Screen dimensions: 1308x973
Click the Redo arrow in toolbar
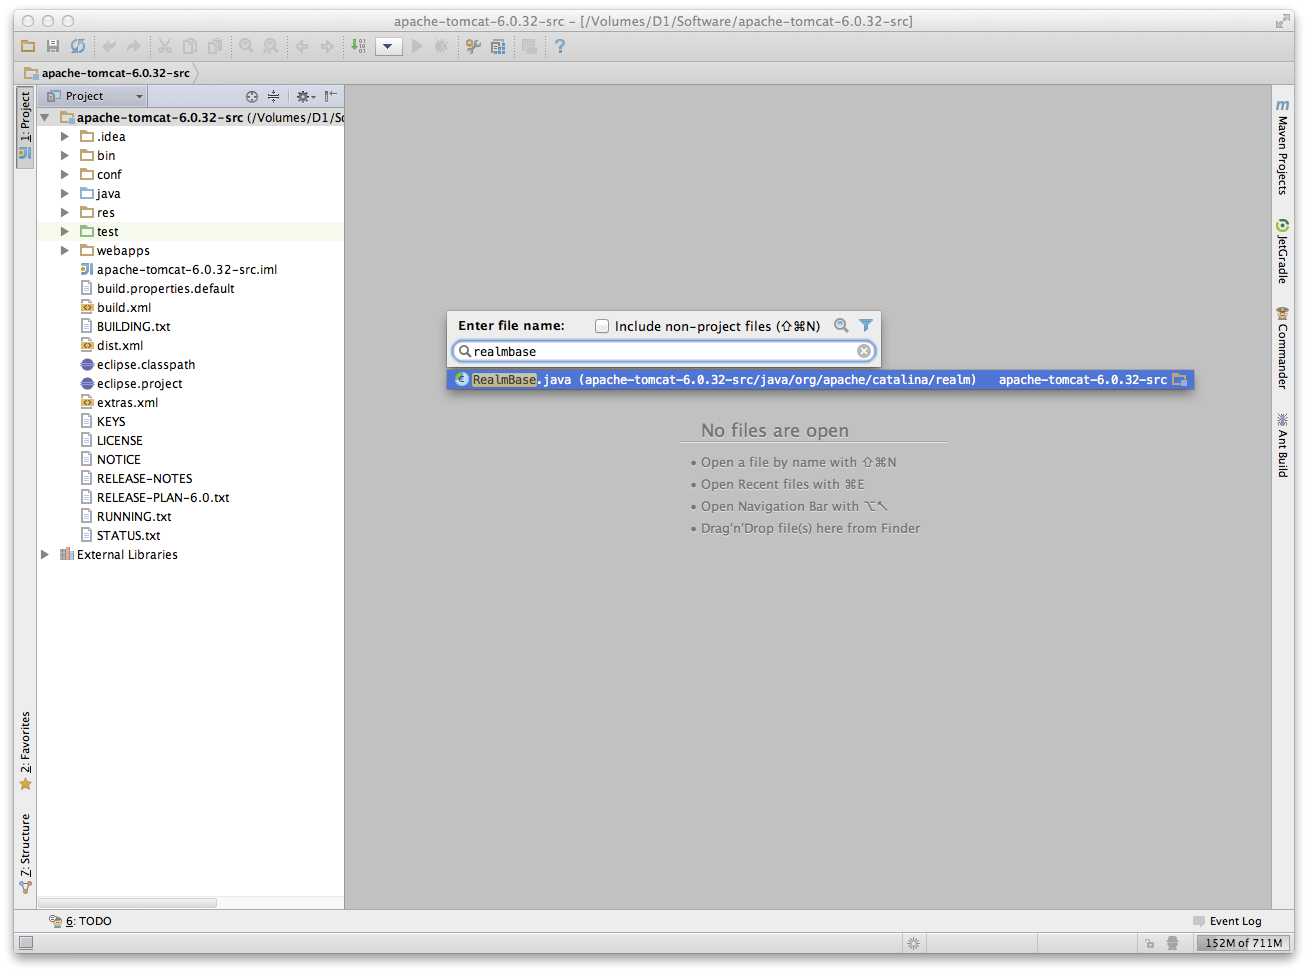point(134,46)
